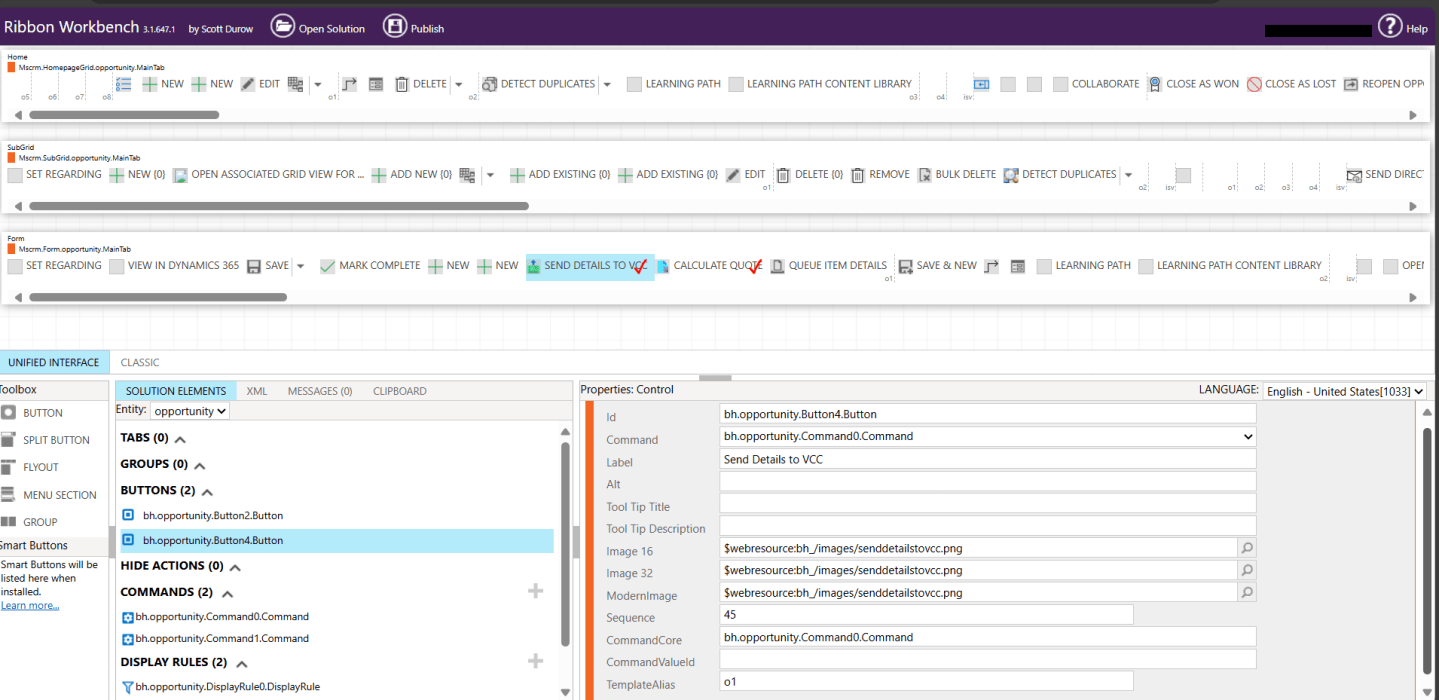Viewport: 1439px width, 700px height.
Task: Open the LANGUAGE dropdown in Properties
Action: tap(1344, 391)
